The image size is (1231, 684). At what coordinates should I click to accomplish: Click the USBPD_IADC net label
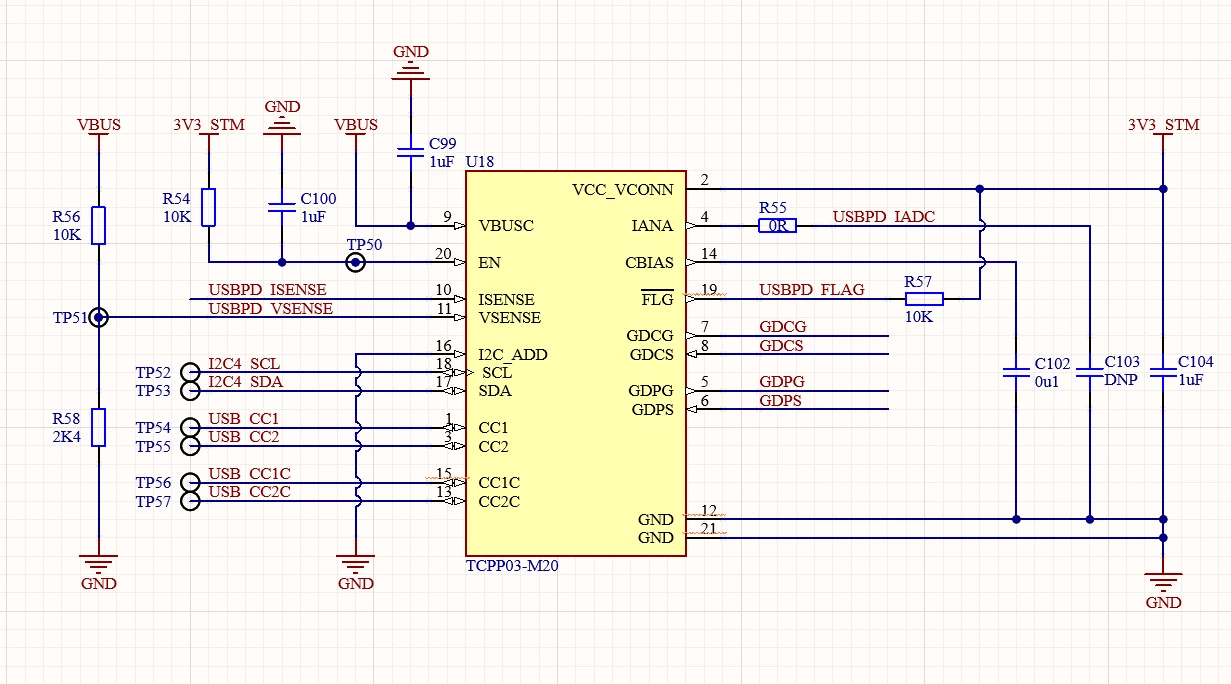click(x=884, y=217)
